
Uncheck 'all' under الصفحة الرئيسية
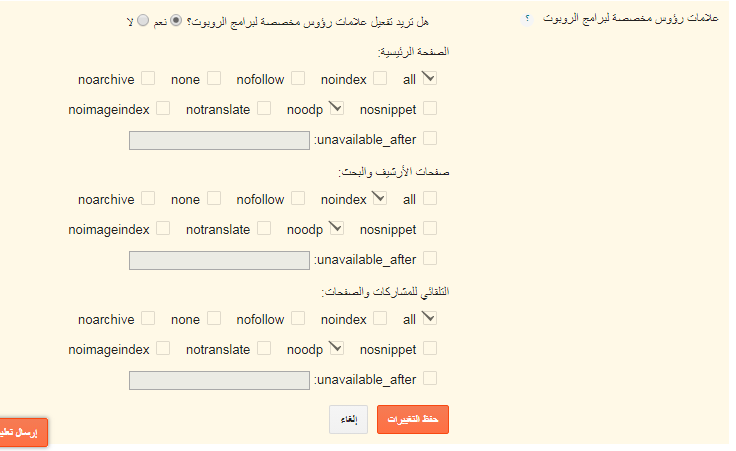click(429, 78)
